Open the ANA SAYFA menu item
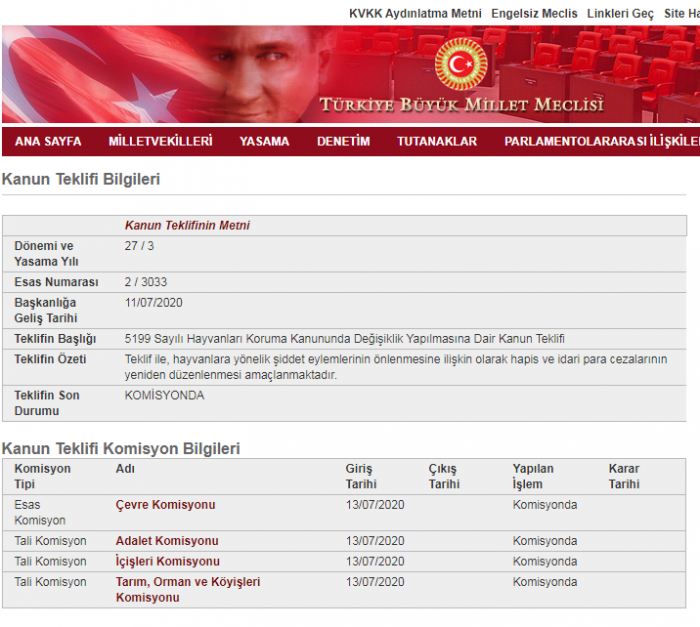The width and height of the screenshot is (700, 627). [x=48, y=141]
